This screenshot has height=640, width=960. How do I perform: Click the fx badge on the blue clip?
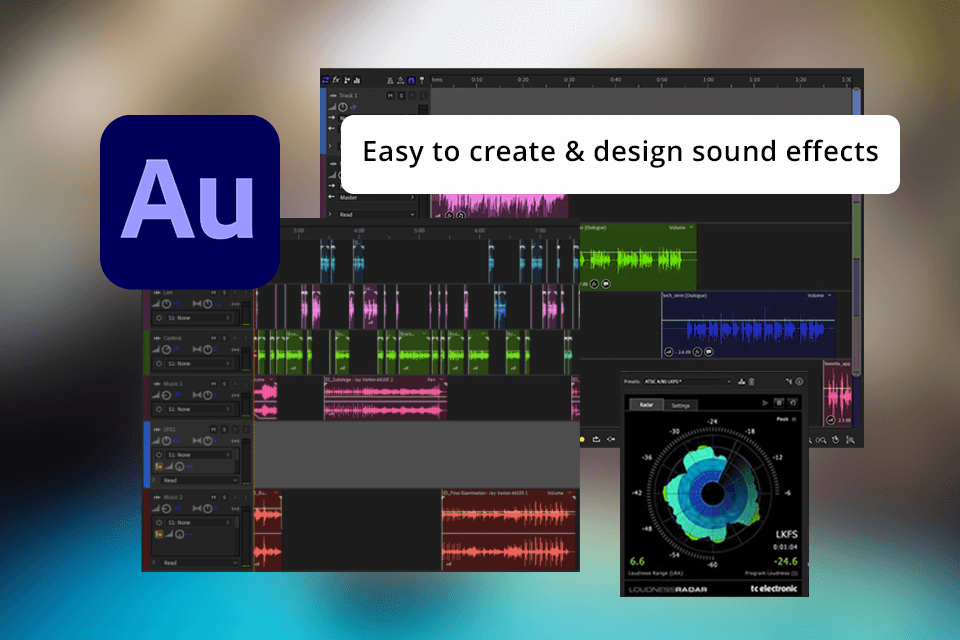(x=697, y=352)
